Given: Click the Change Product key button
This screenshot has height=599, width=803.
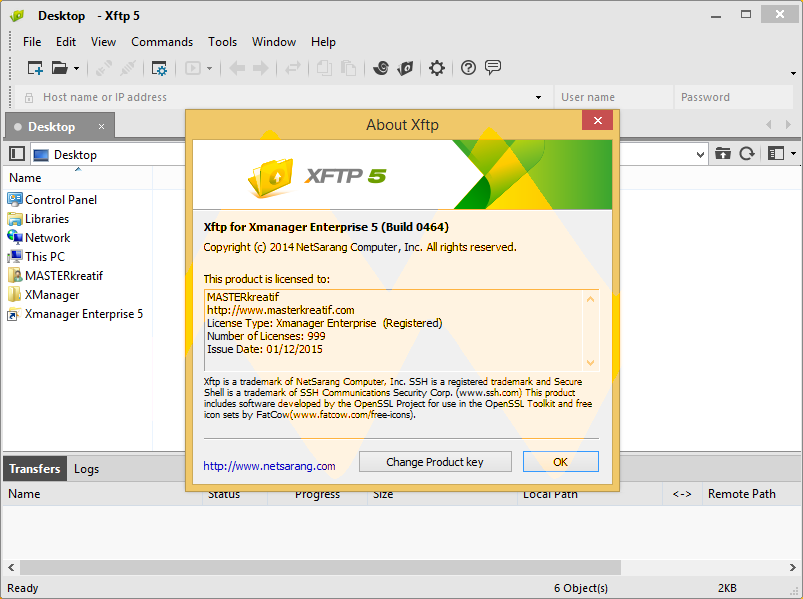Looking at the screenshot, I should (435, 462).
